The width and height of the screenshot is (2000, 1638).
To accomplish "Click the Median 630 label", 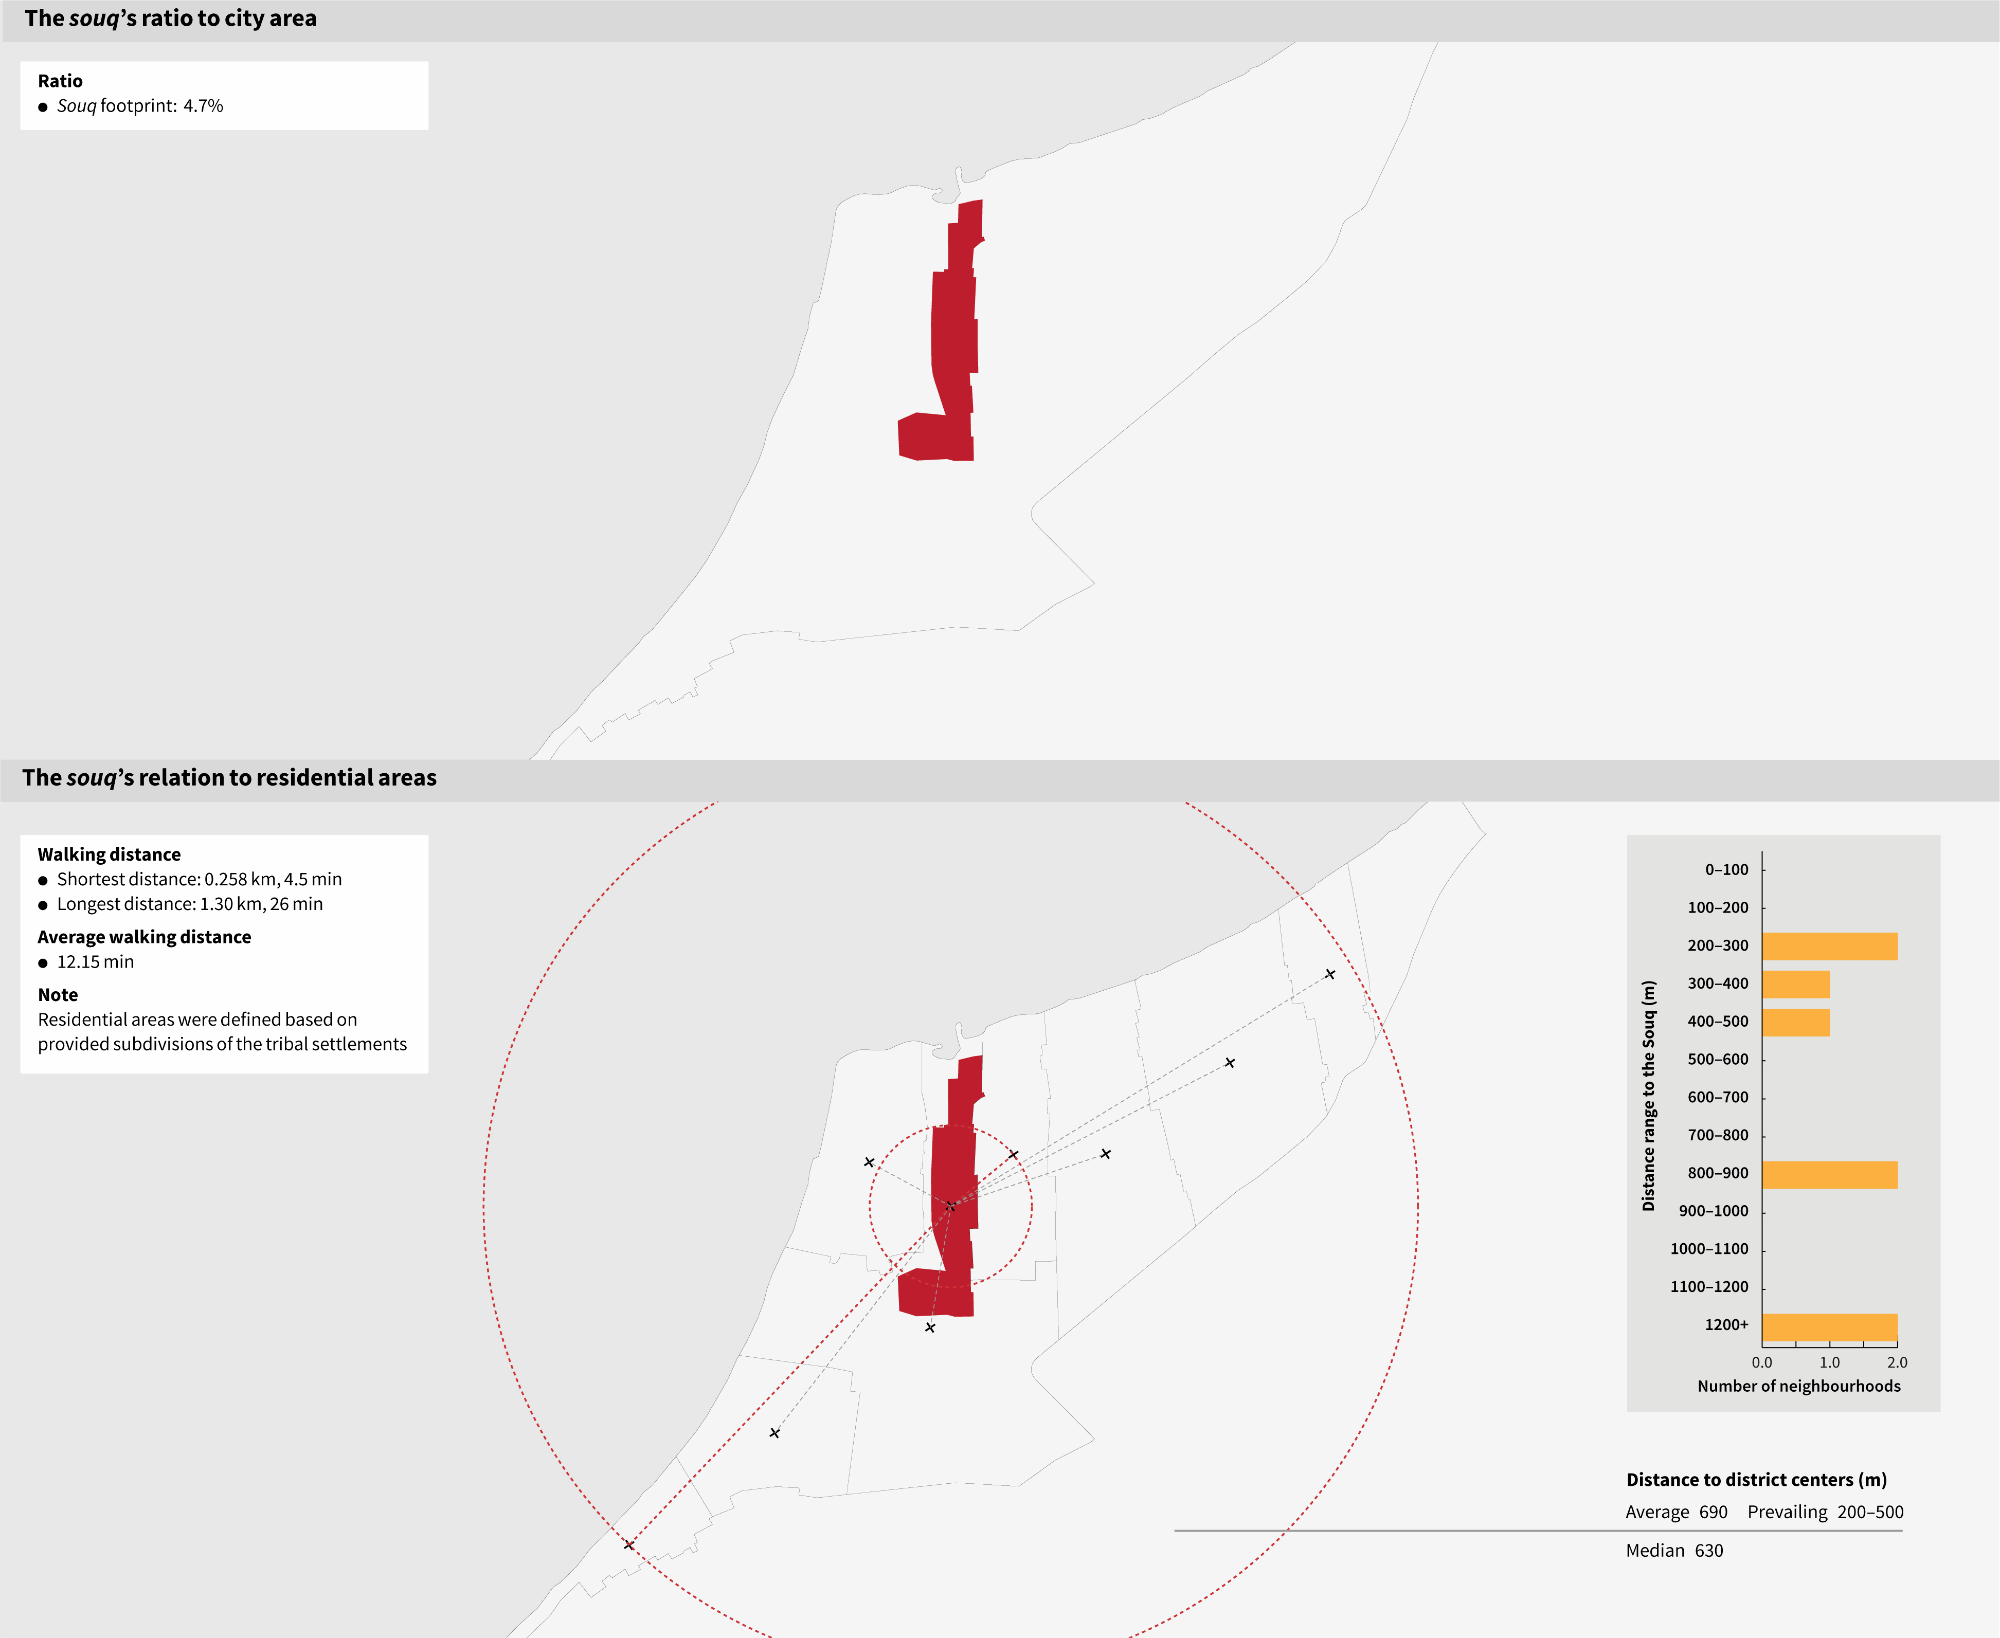I will pyautogui.click(x=1674, y=1551).
